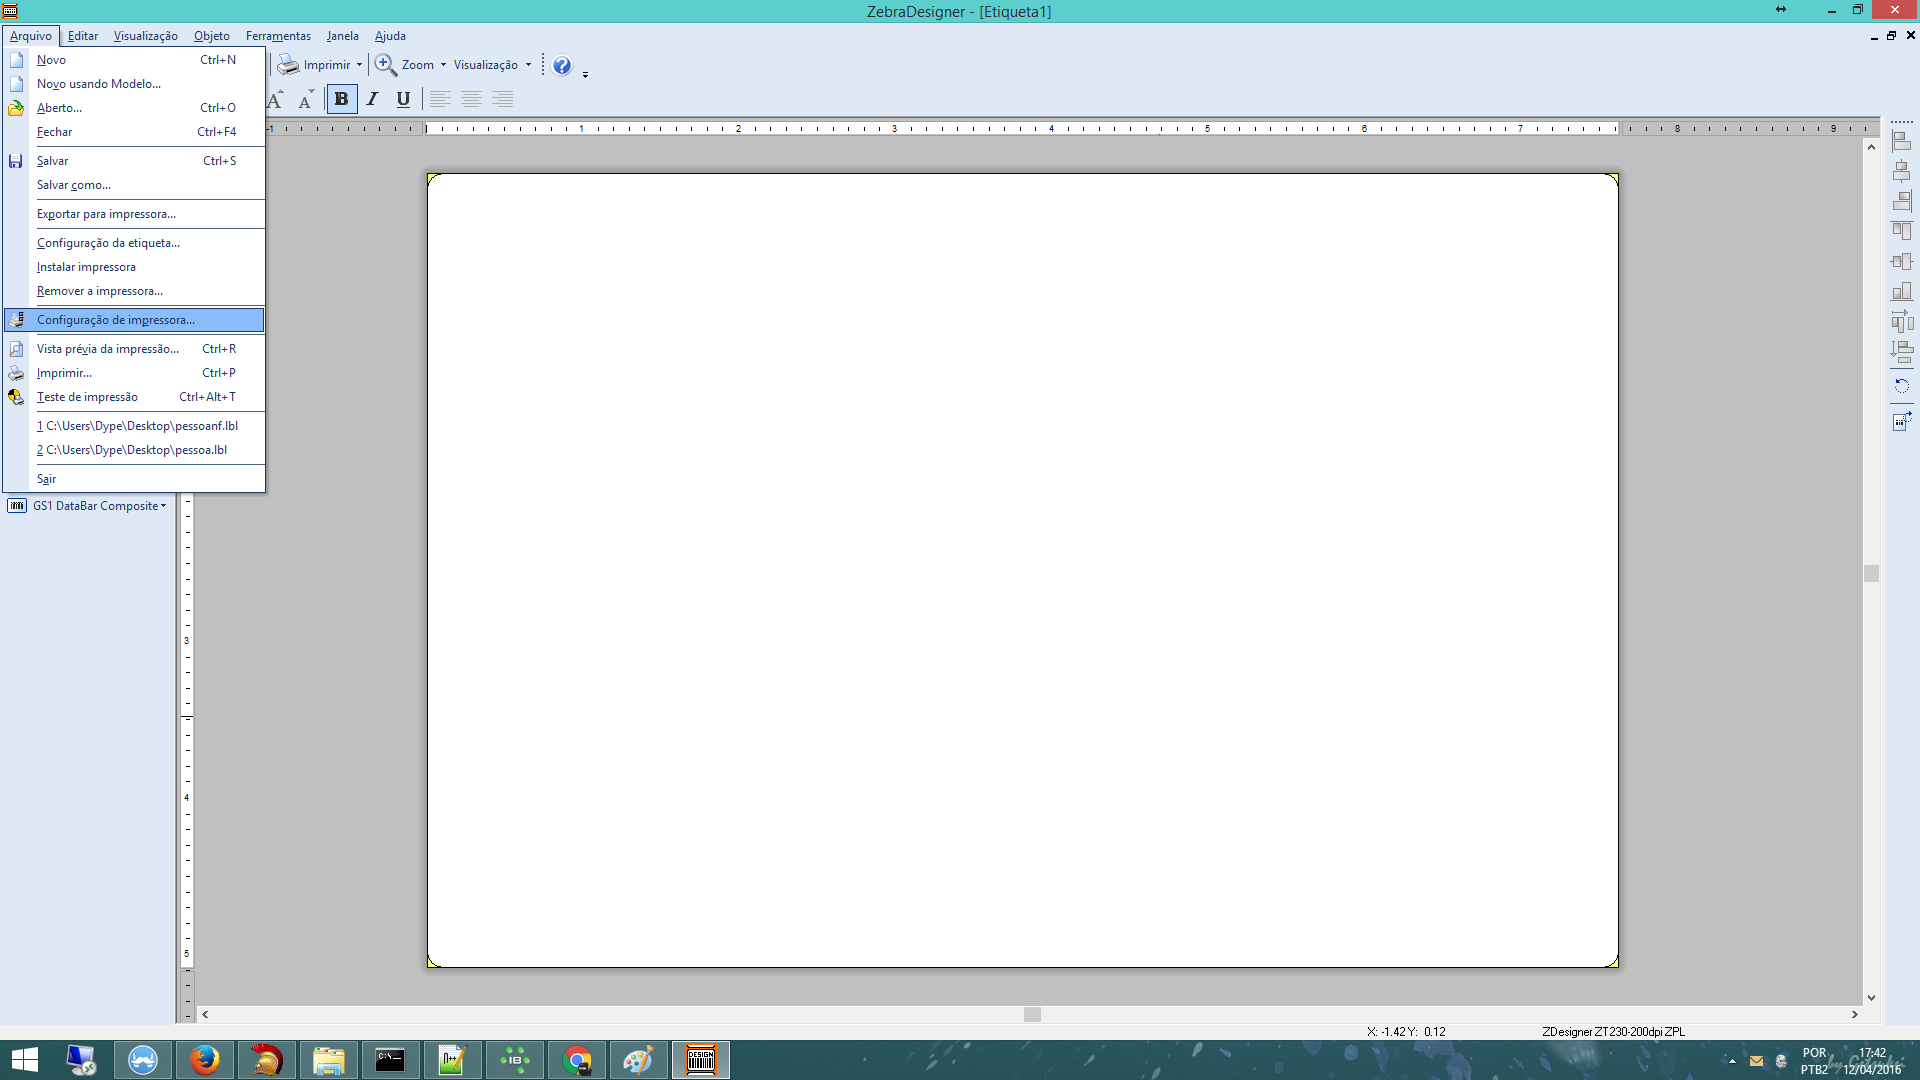Screen dimensions: 1920x1080
Task: Click the vertical scrollbar thumb
Action: (1871, 573)
